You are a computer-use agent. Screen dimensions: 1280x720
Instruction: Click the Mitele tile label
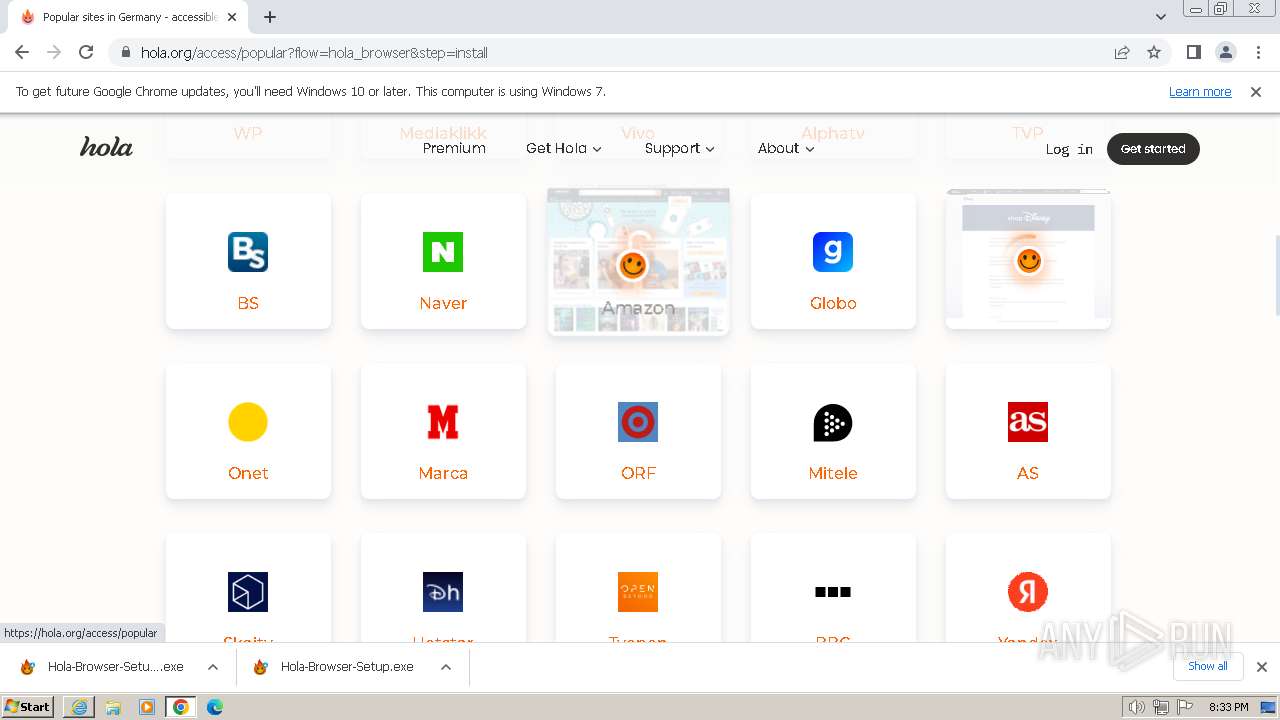833,473
